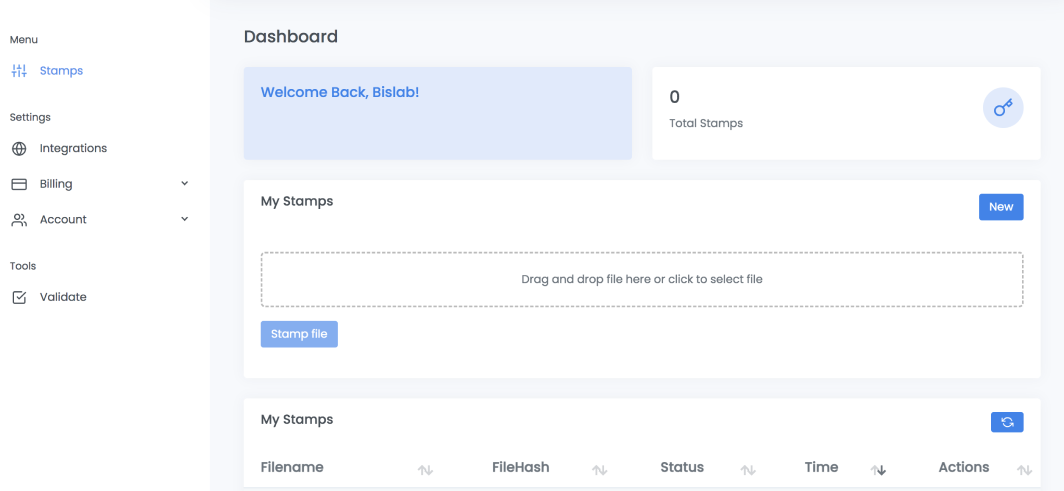Click the Integrations globe icon

point(19,149)
